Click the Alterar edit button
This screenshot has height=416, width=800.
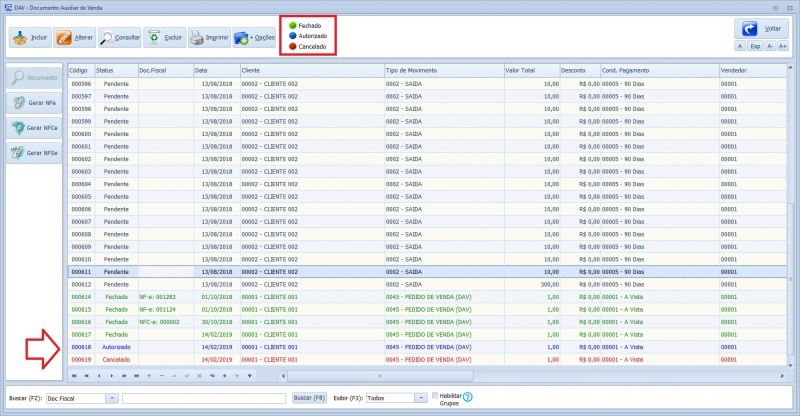point(76,39)
